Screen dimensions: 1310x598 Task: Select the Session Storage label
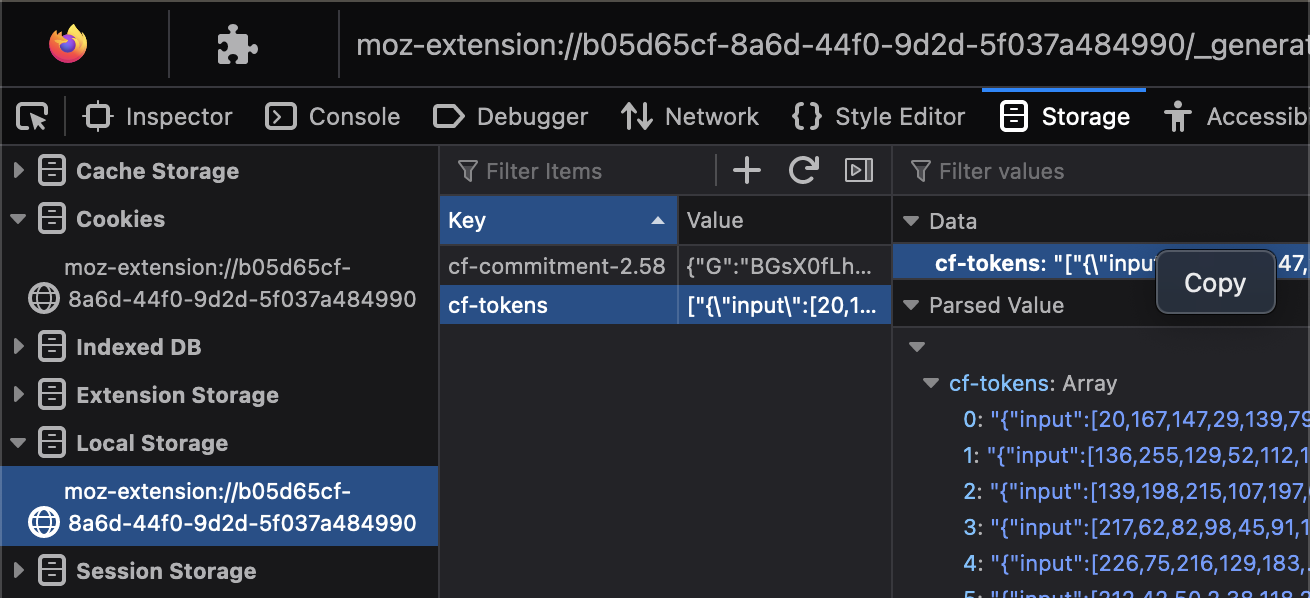click(x=167, y=571)
